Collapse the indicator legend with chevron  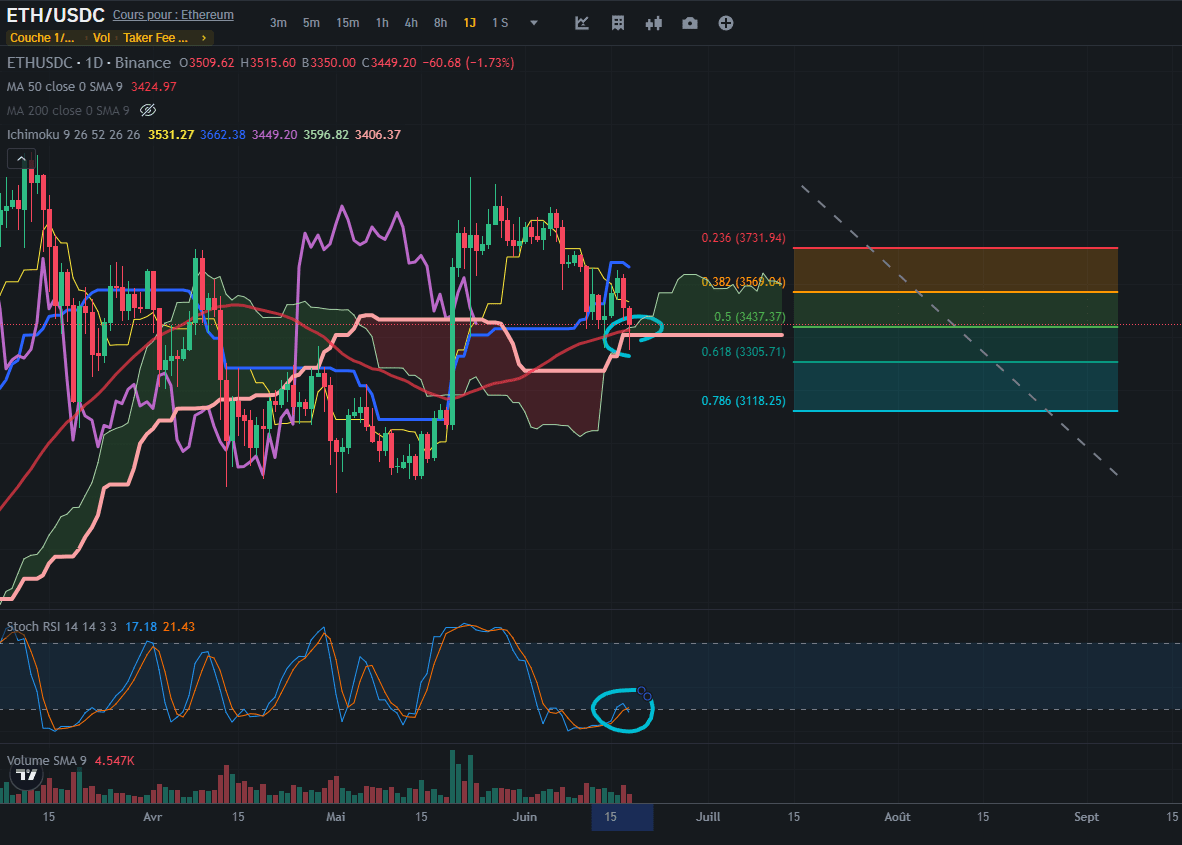point(21,158)
